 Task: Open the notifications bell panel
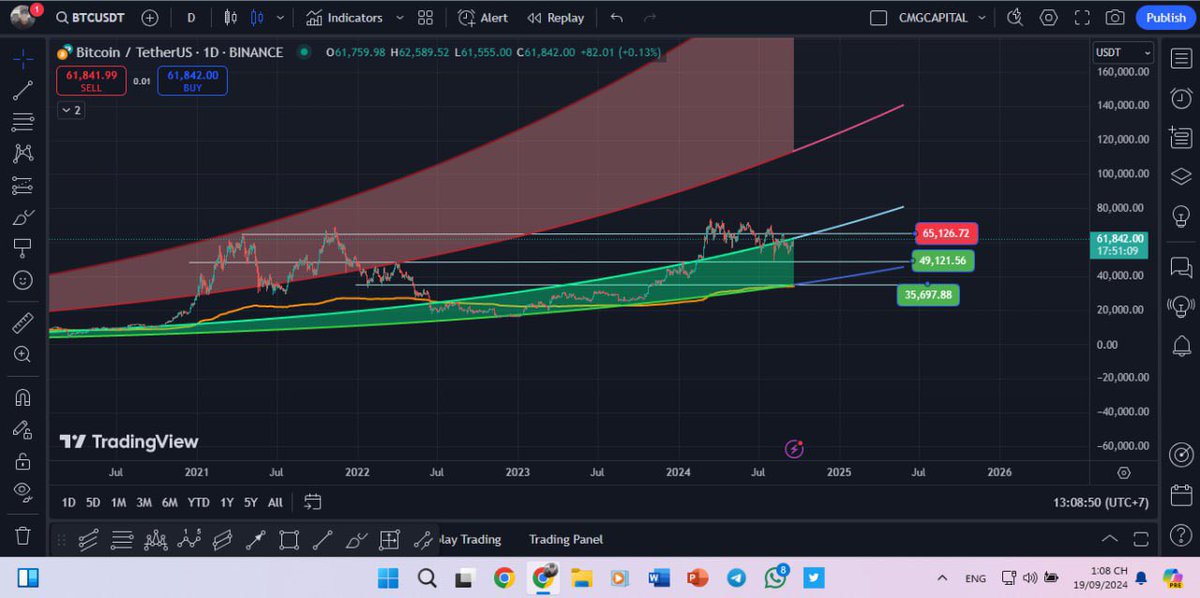tap(1181, 345)
